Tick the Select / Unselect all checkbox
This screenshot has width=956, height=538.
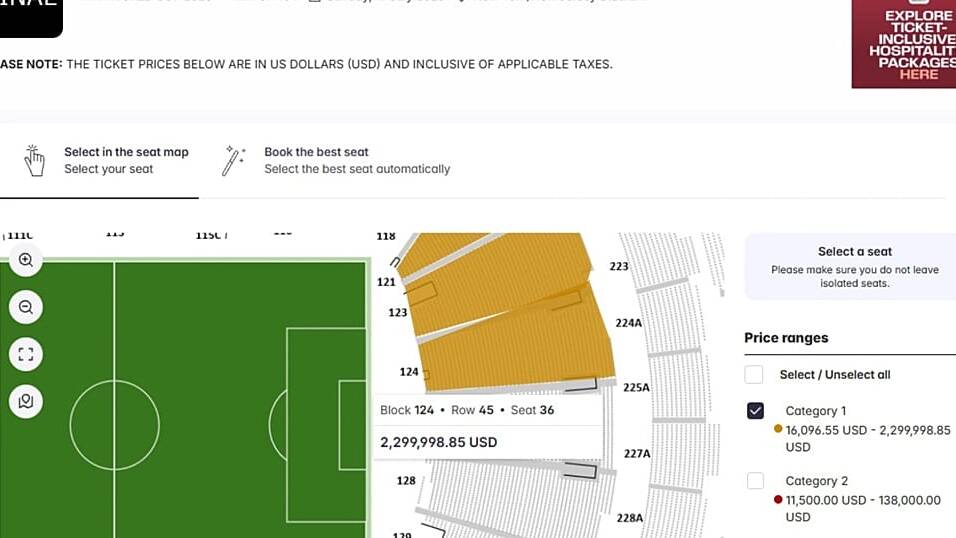pyautogui.click(x=755, y=375)
